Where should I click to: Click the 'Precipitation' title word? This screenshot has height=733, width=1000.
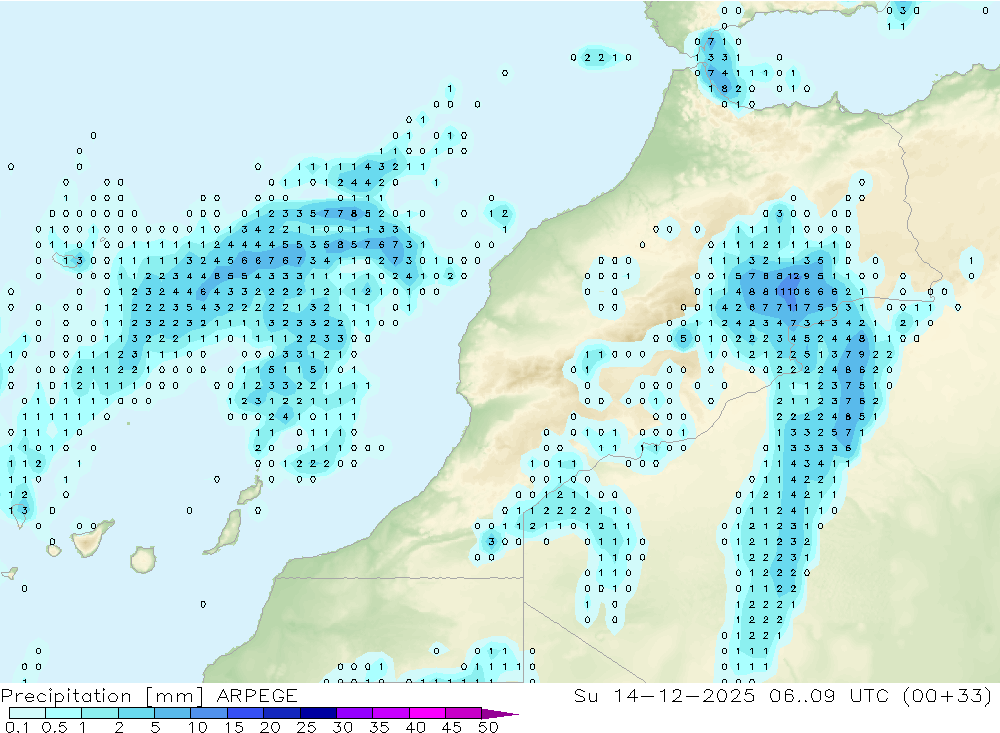point(66,695)
